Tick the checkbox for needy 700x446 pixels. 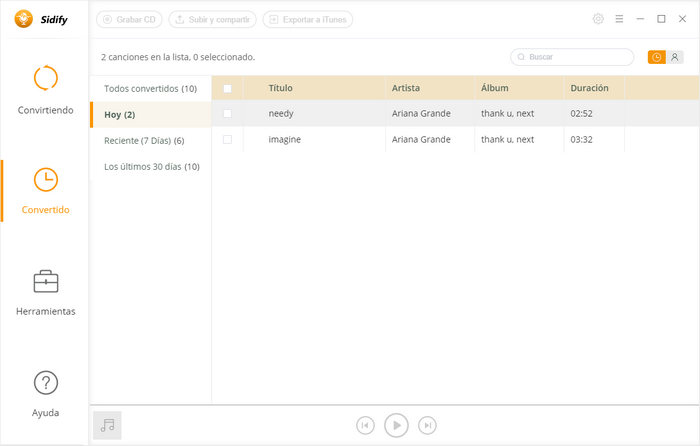point(227,113)
